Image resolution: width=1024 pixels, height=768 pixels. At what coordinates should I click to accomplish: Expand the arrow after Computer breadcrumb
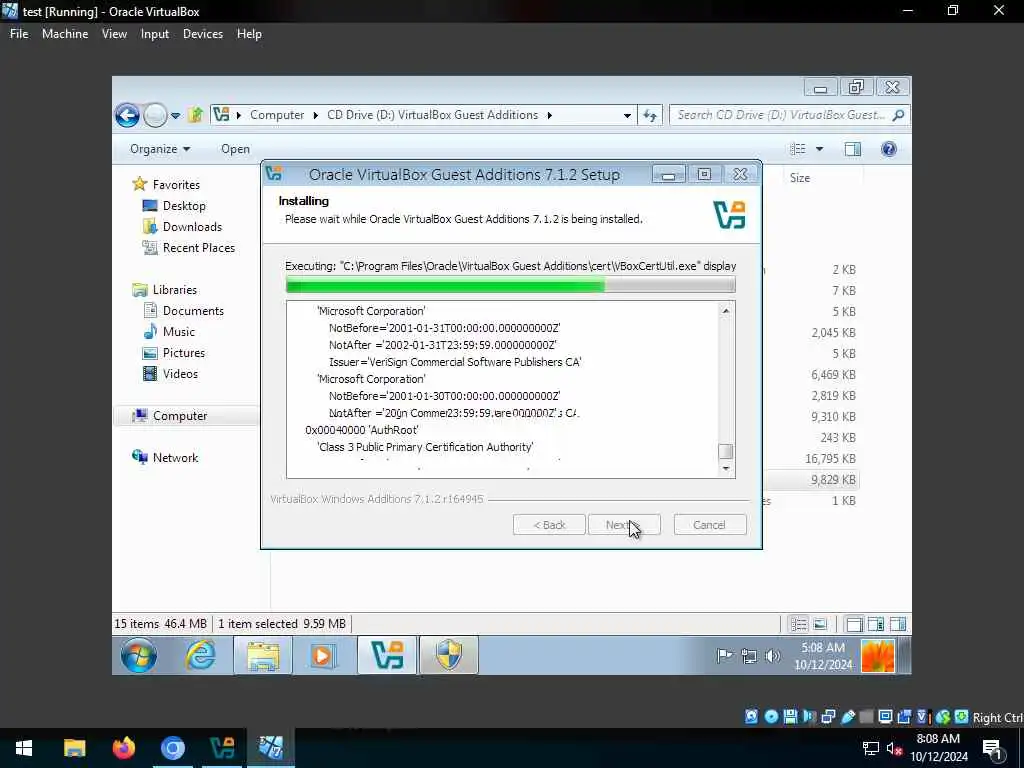click(x=315, y=115)
